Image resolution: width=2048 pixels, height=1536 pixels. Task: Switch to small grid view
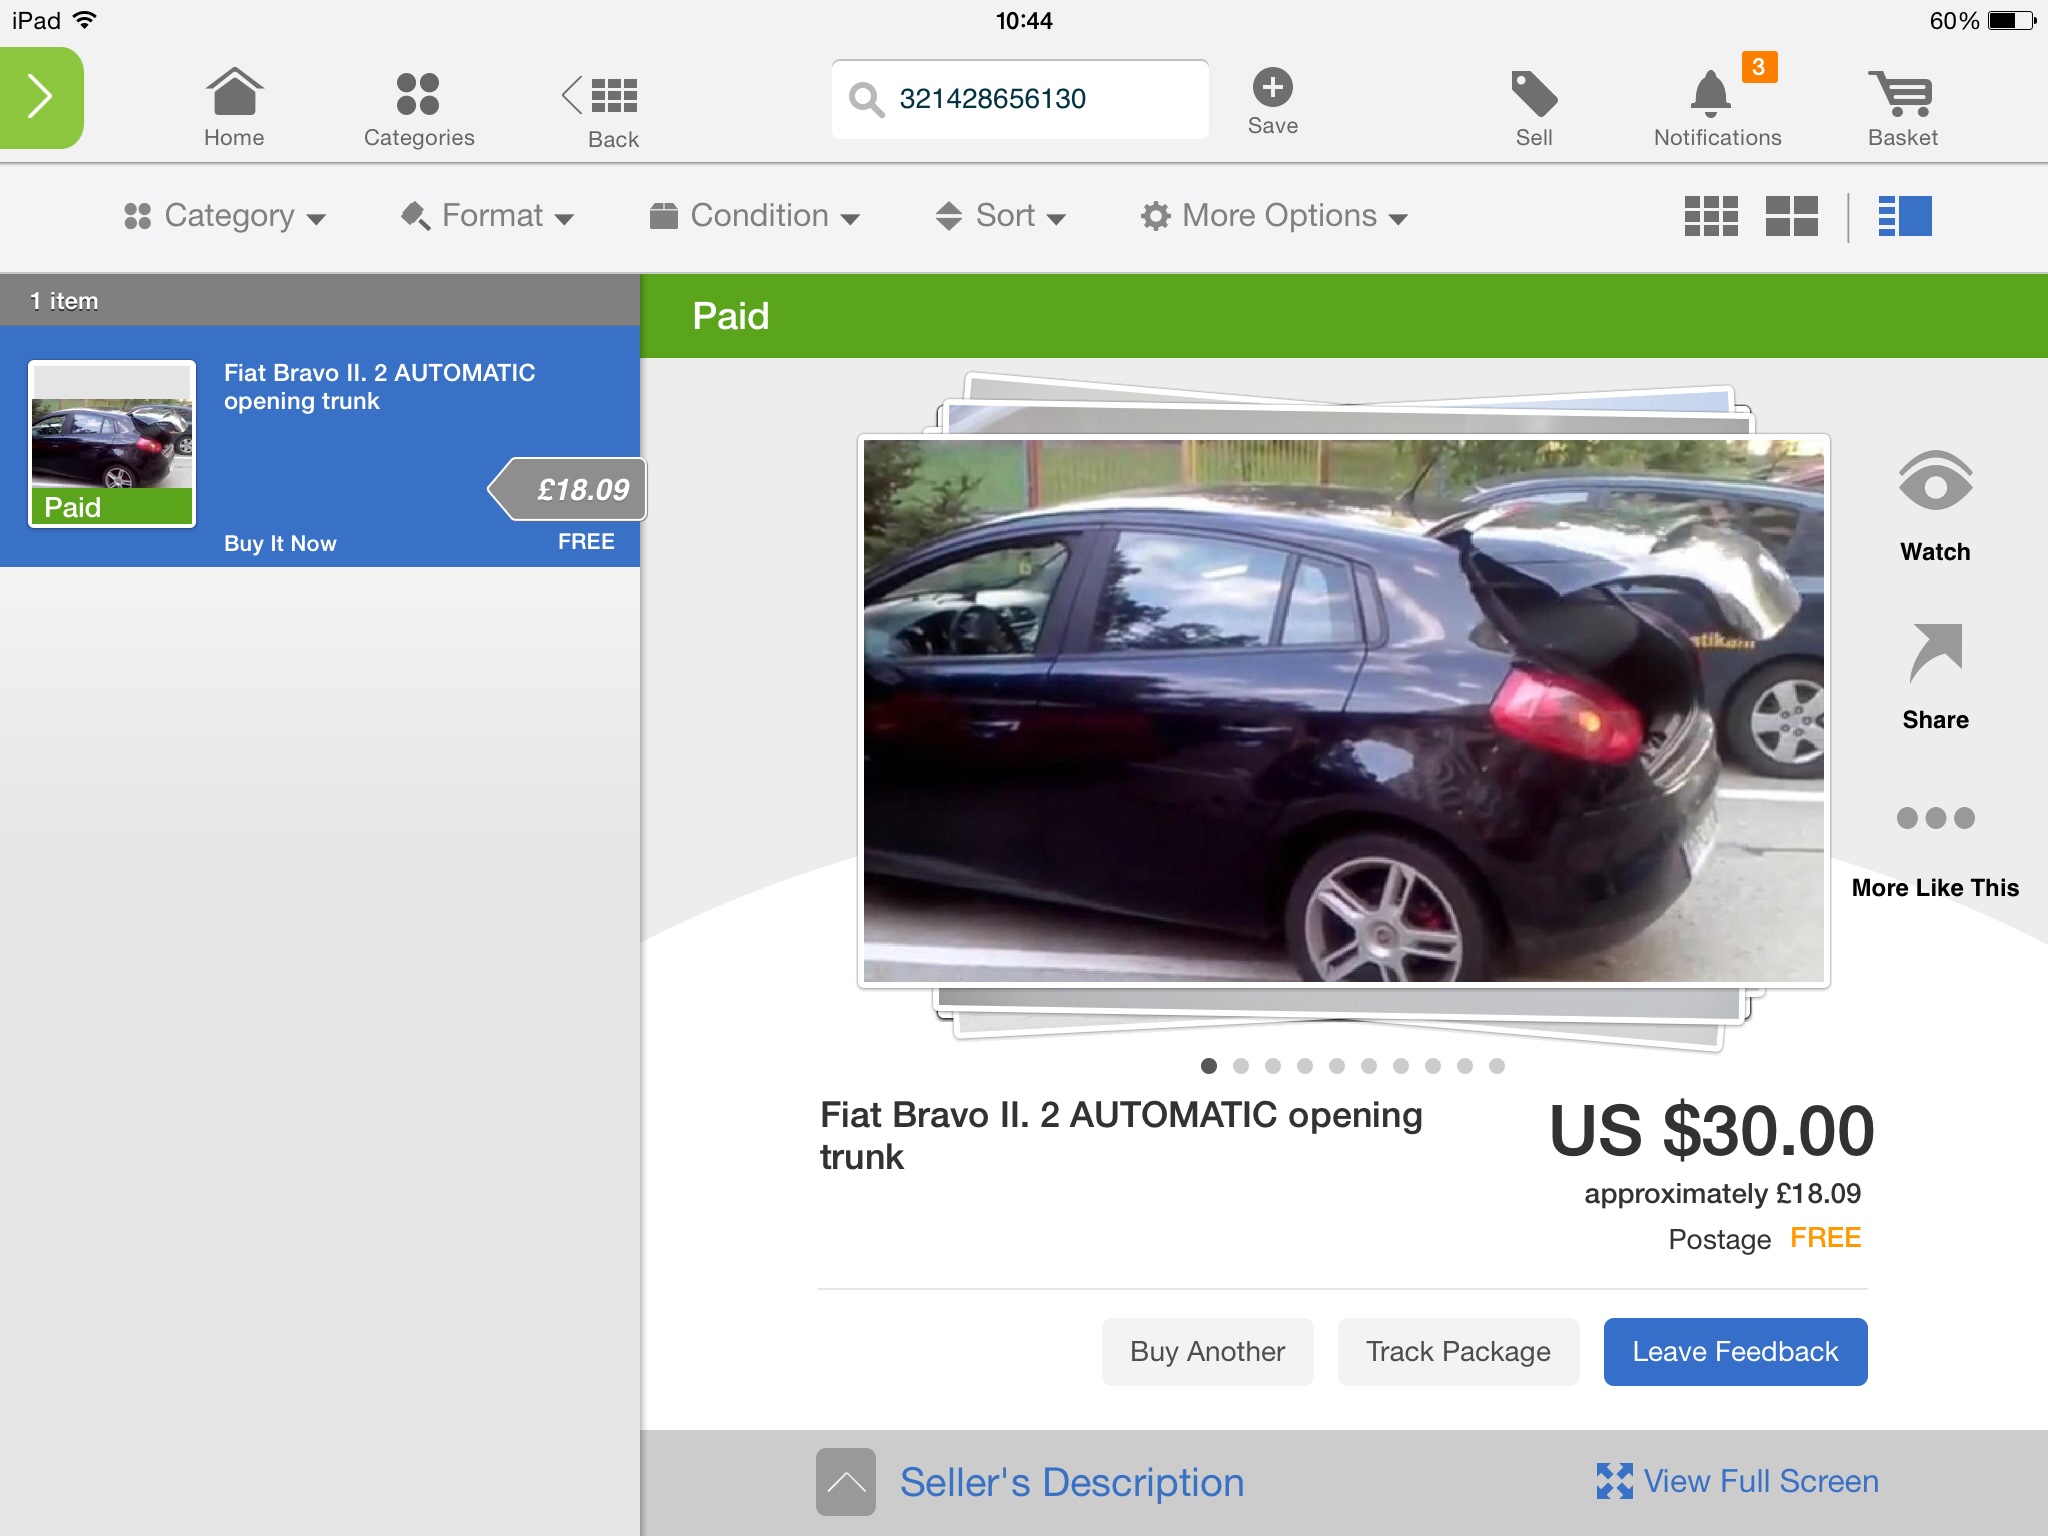pos(1711,216)
